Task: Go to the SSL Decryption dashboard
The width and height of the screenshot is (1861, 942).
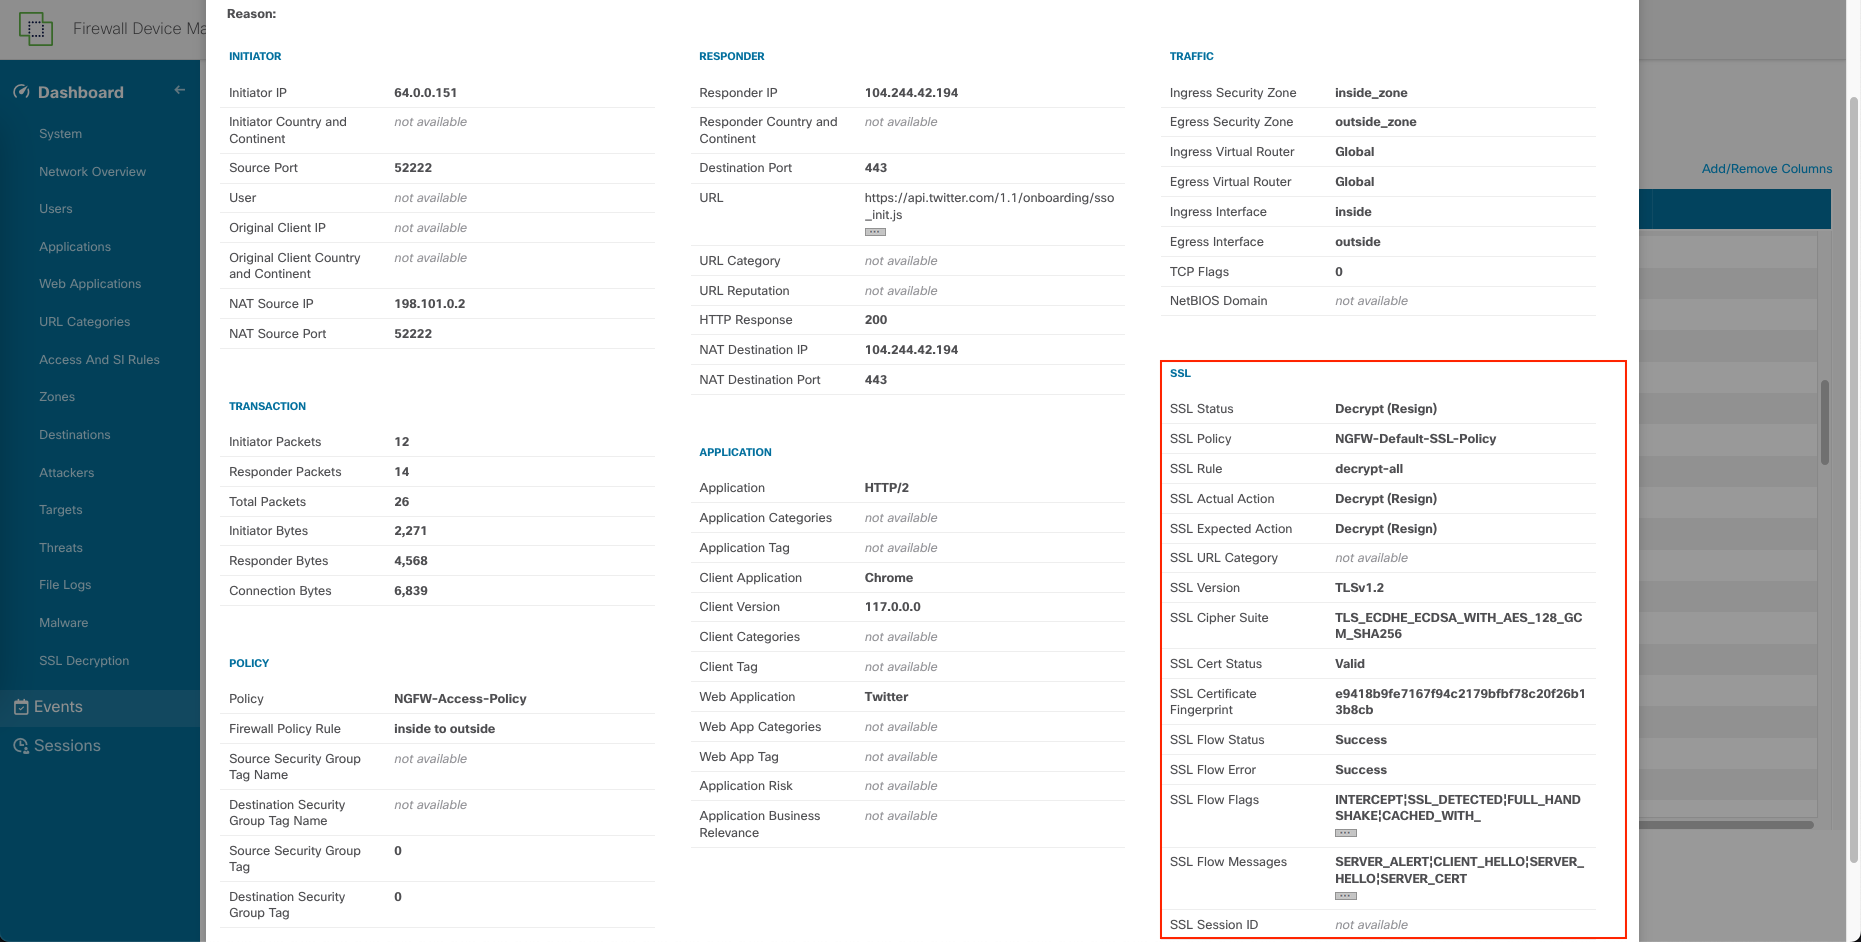Action: pos(84,661)
